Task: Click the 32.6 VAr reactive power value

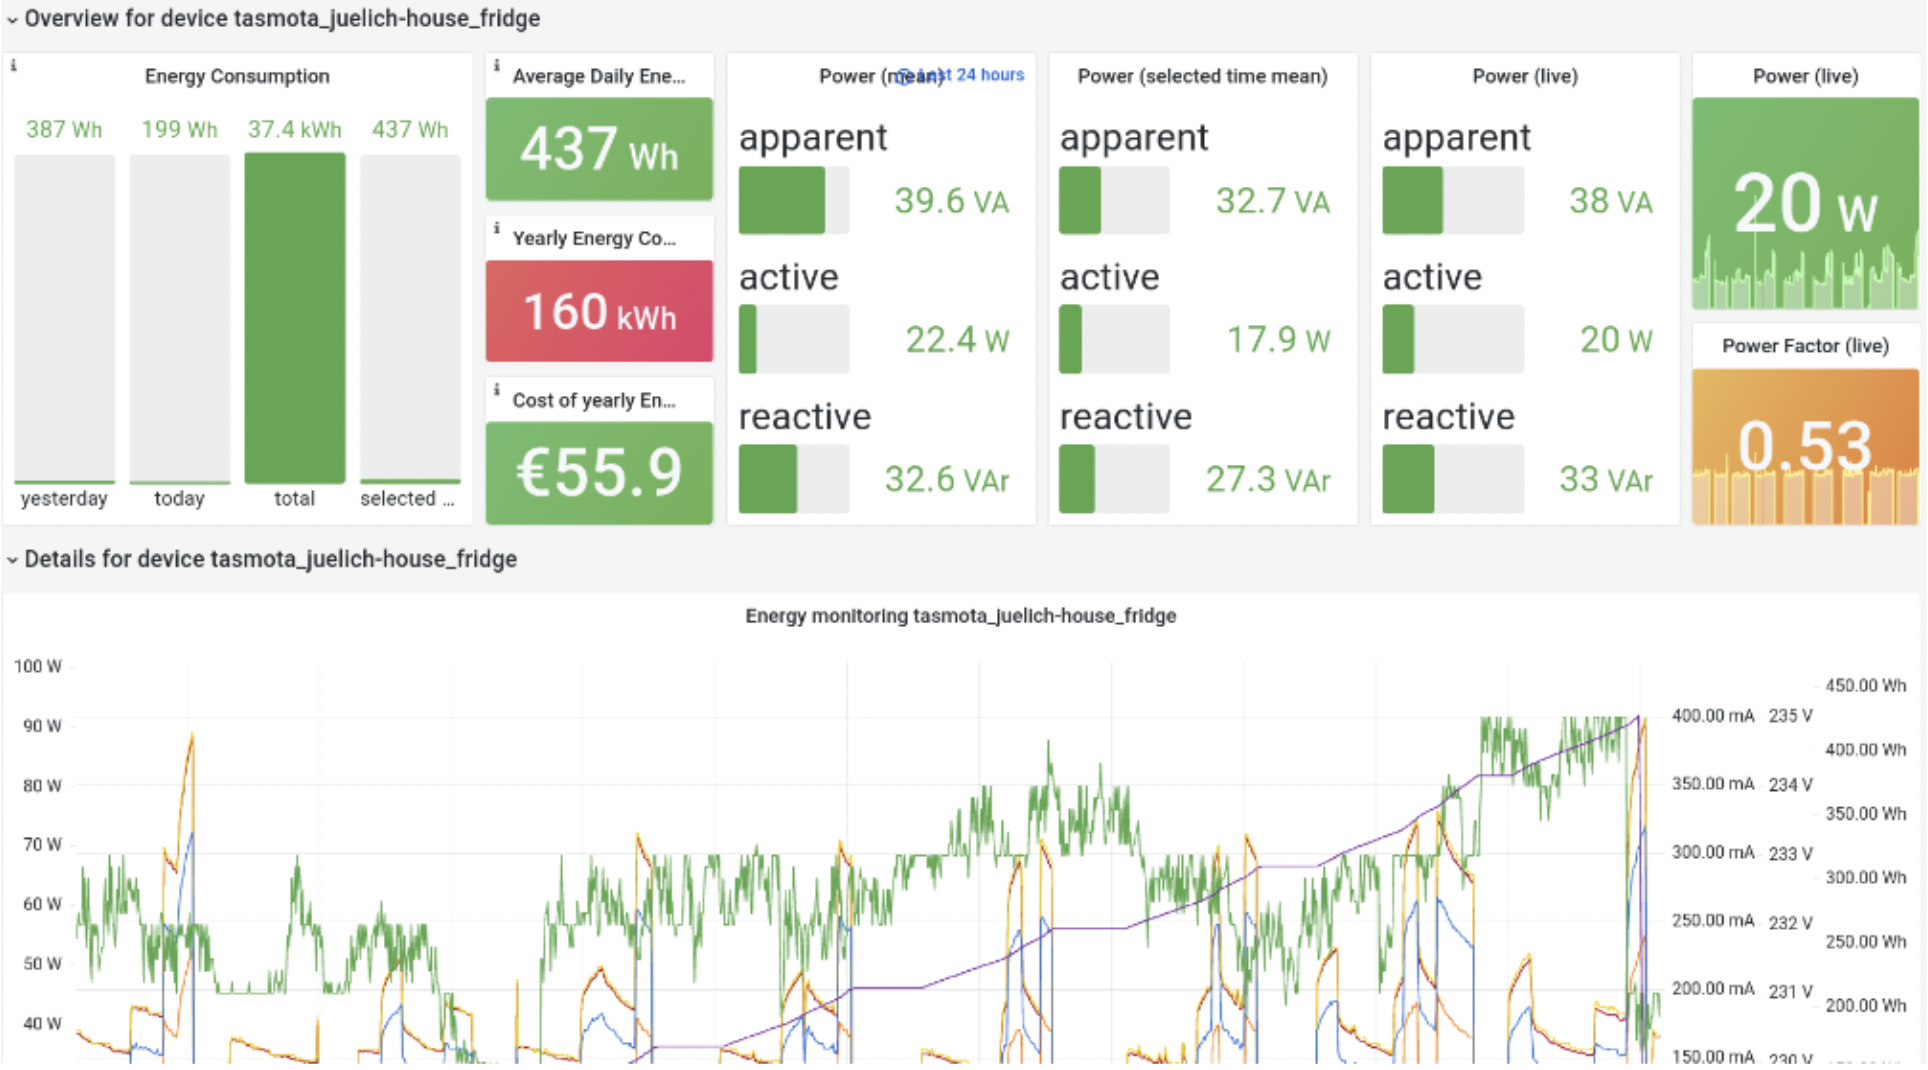Action: point(947,480)
